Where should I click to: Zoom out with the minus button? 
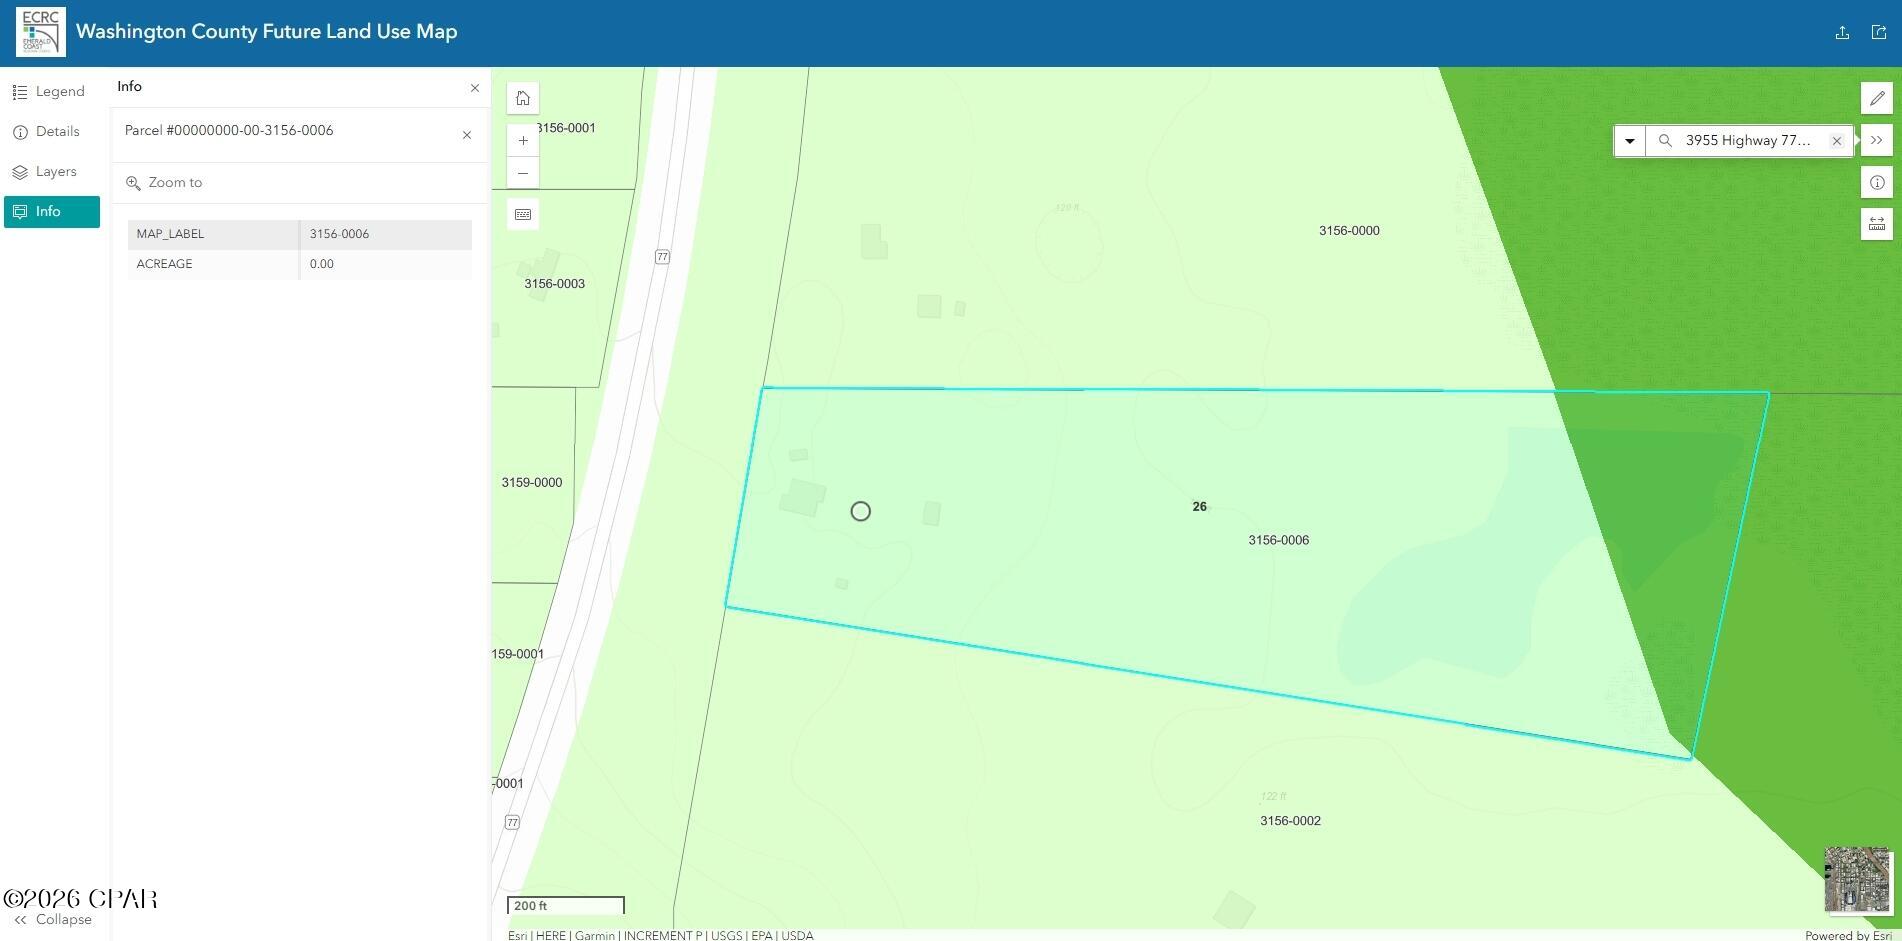point(523,173)
